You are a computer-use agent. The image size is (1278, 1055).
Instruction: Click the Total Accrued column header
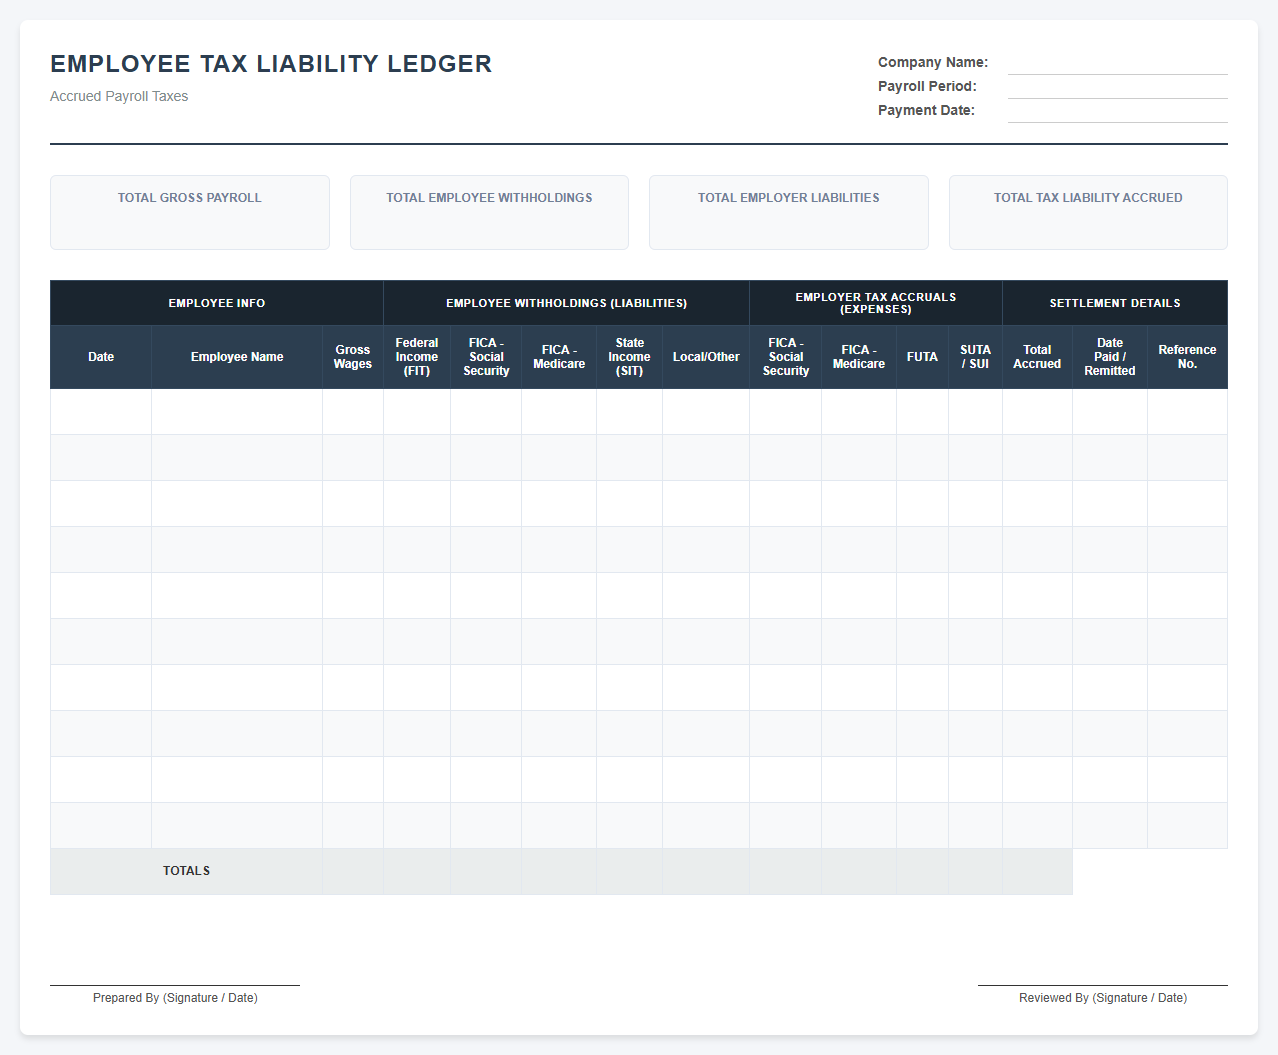[x=1037, y=357]
